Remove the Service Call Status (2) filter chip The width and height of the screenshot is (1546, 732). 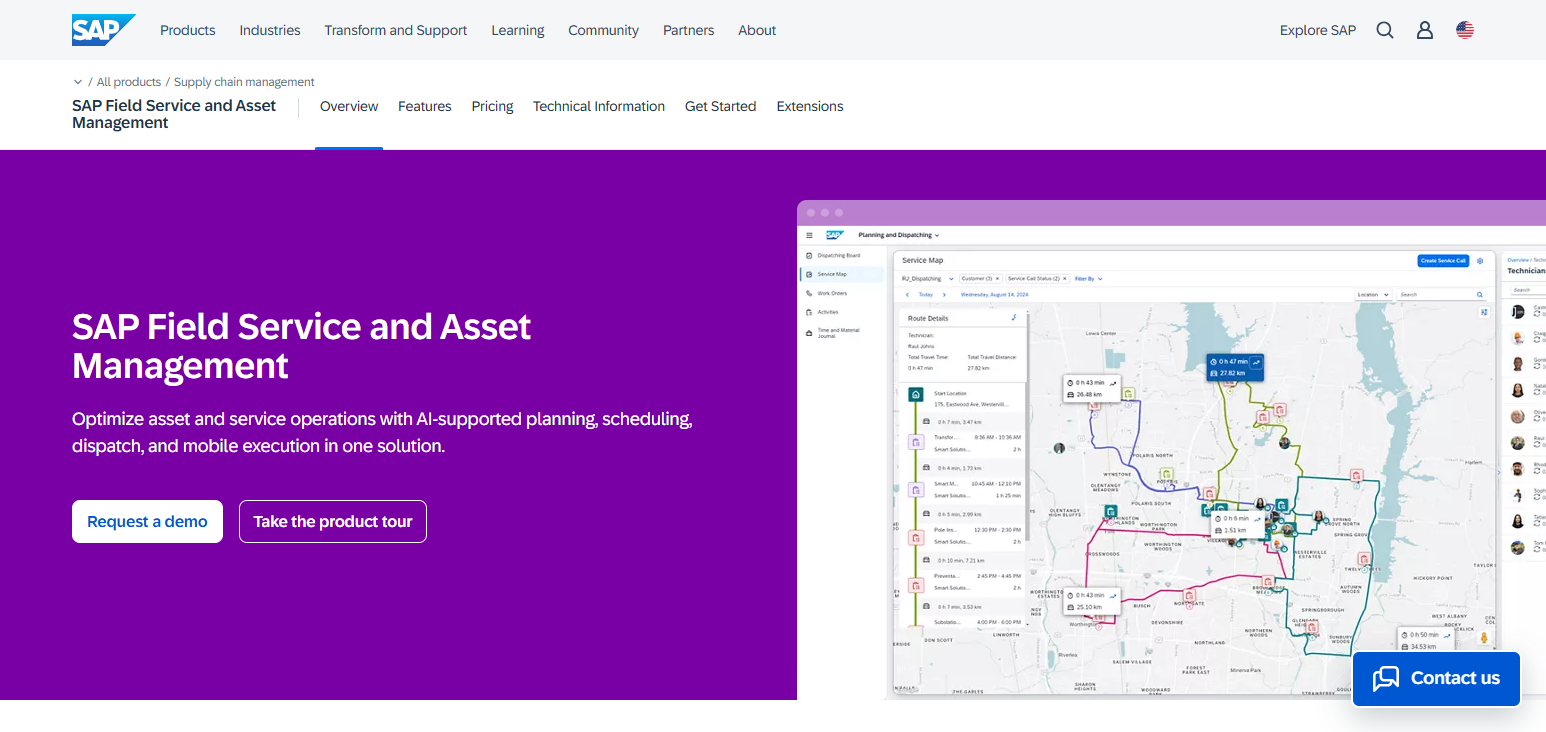click(1064, 279)
